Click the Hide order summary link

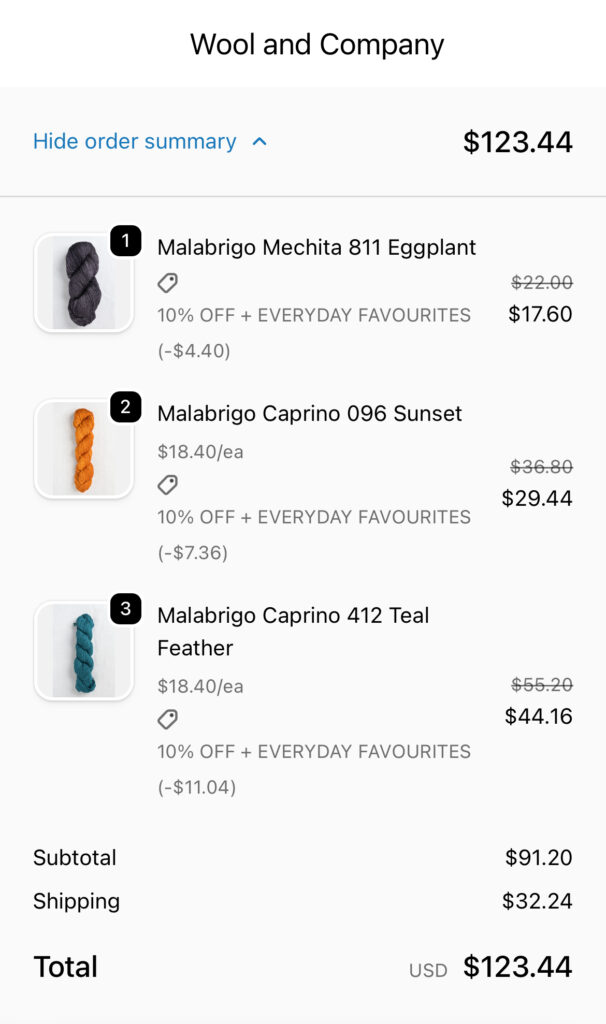tap(135, 142)
